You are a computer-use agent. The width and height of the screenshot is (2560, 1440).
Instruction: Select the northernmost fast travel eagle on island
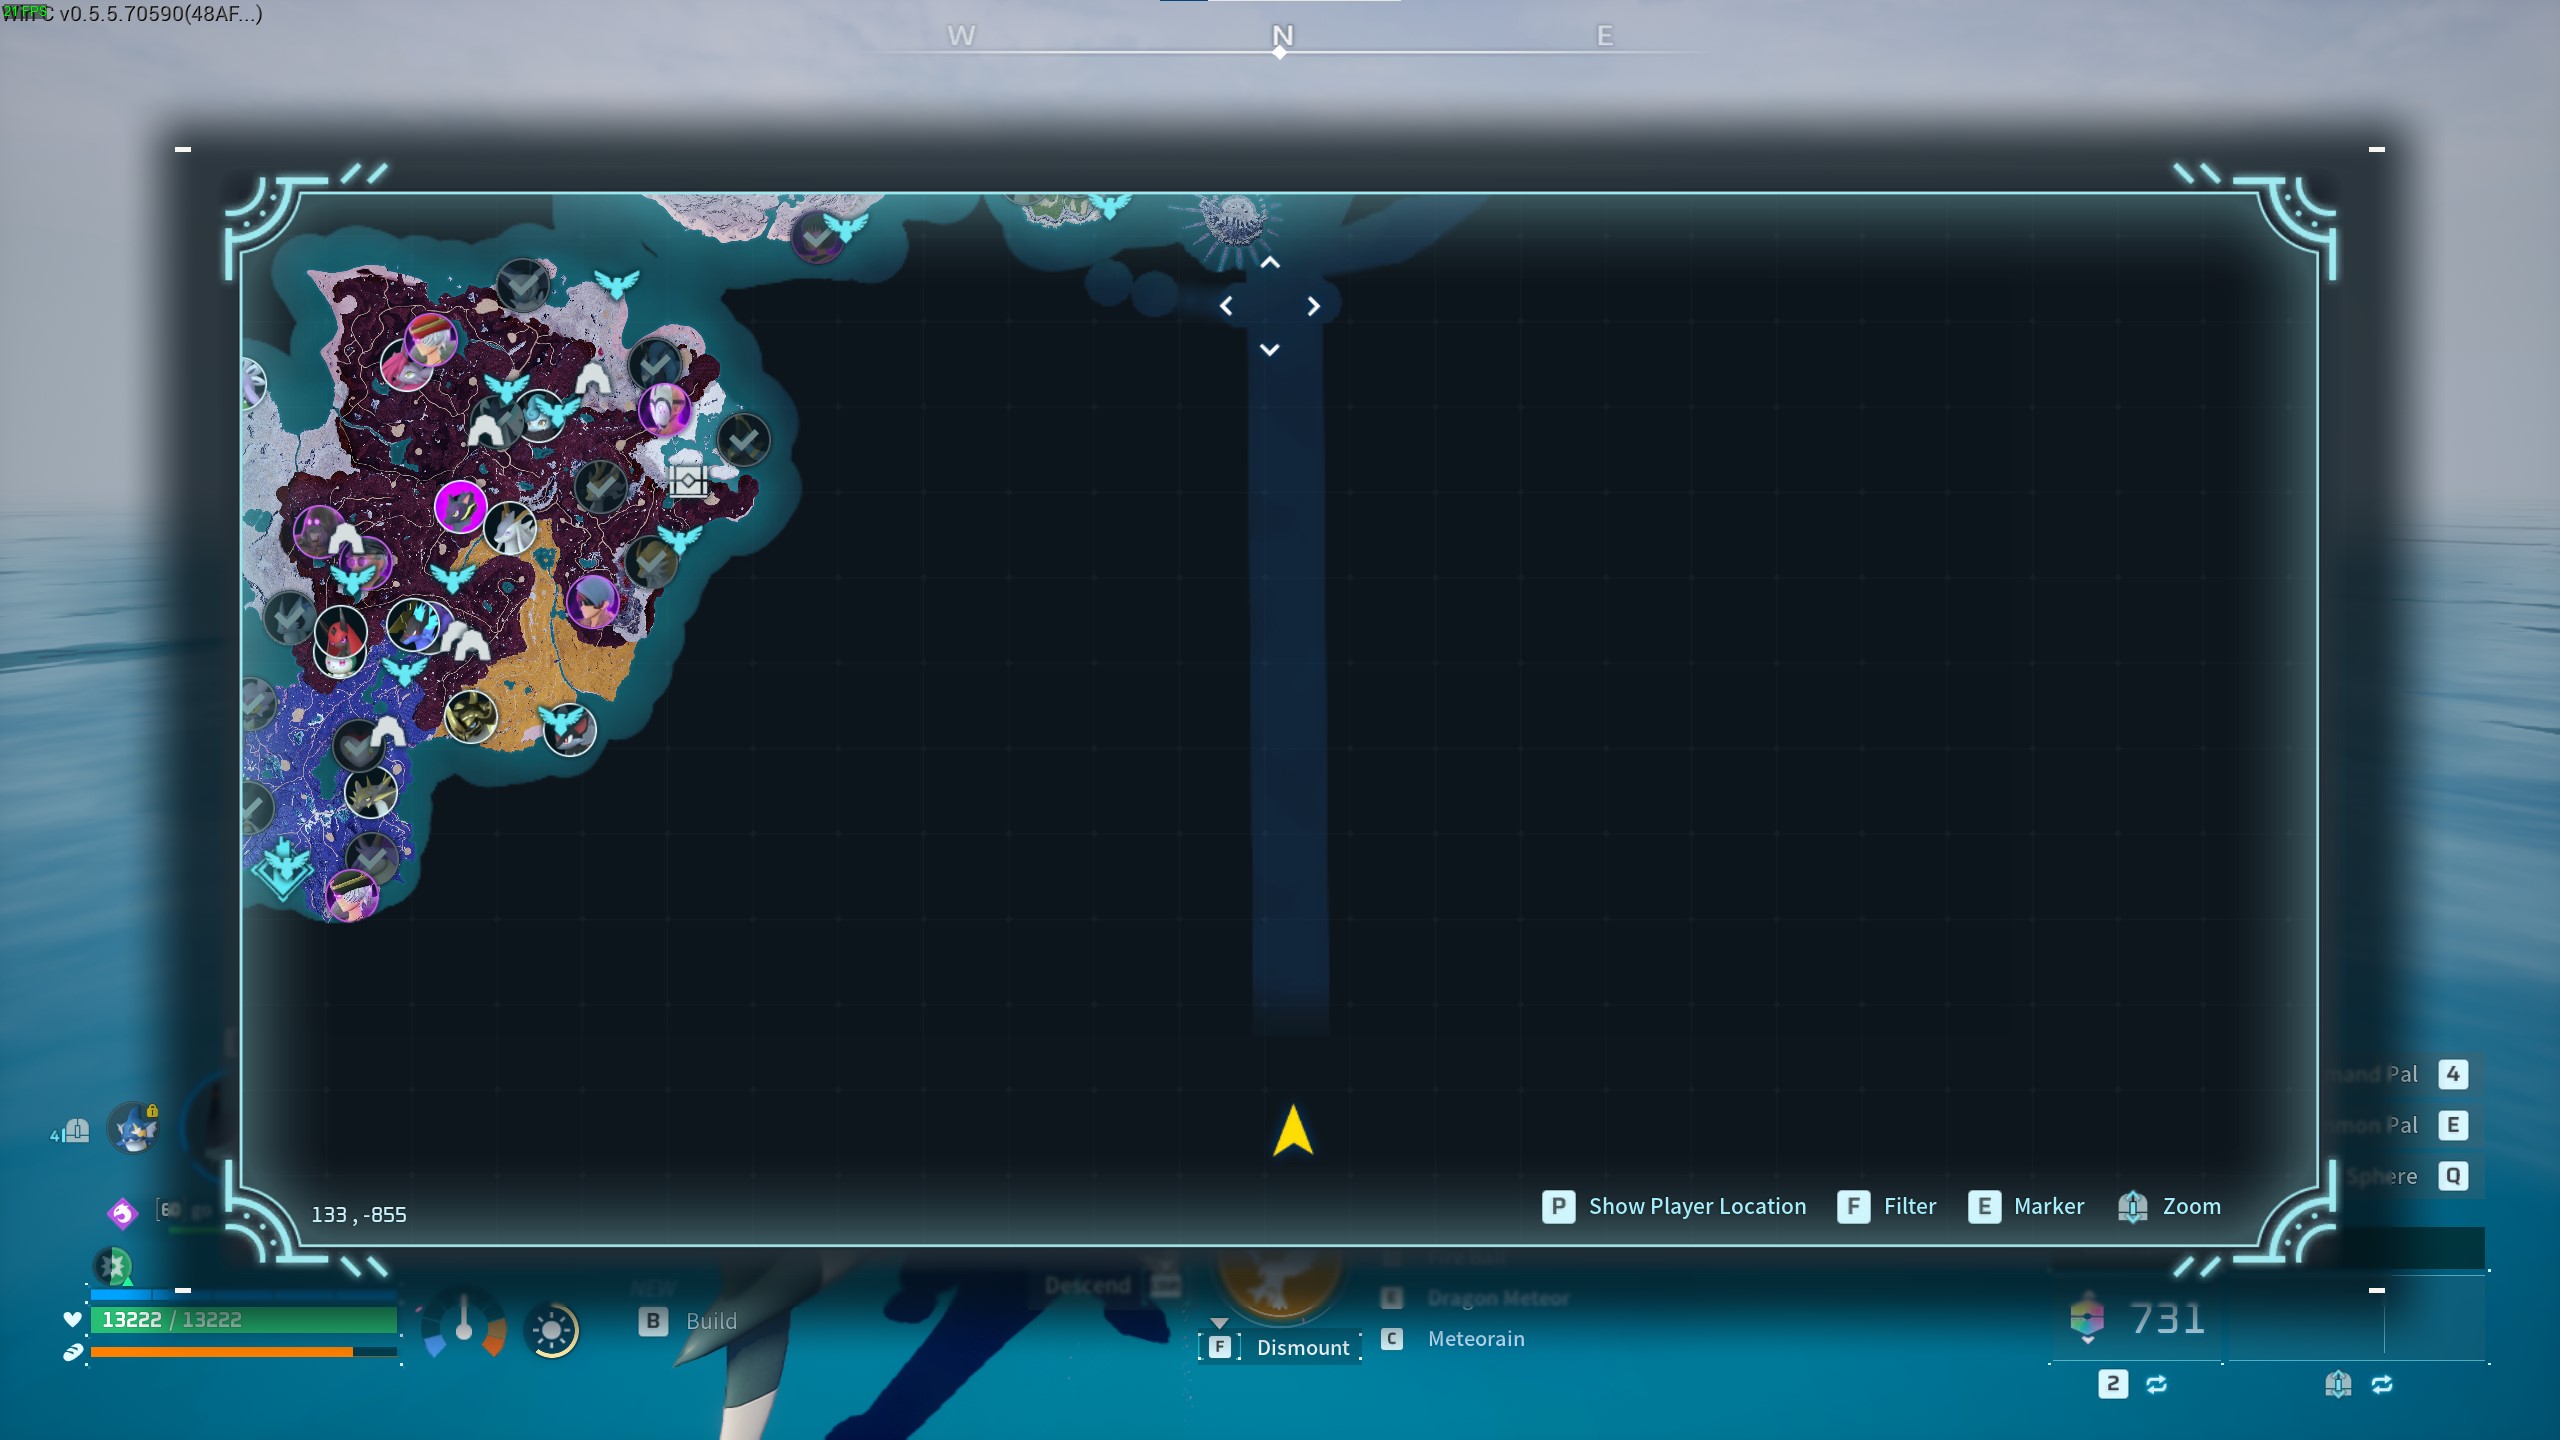coord(616,285)
